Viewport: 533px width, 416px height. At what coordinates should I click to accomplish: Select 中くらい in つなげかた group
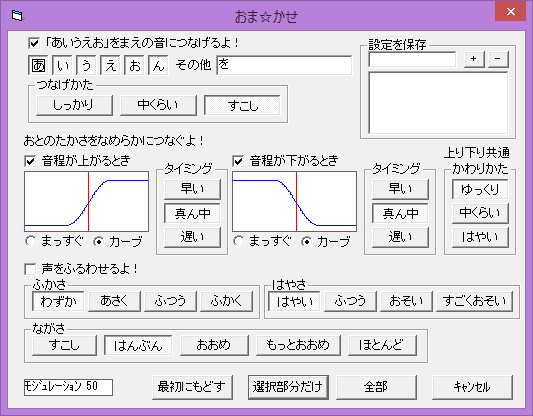click(158, 105)
